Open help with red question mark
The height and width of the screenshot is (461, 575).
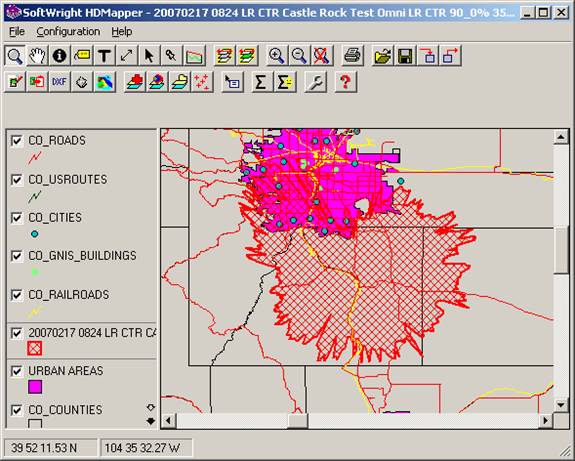(345, 82)
